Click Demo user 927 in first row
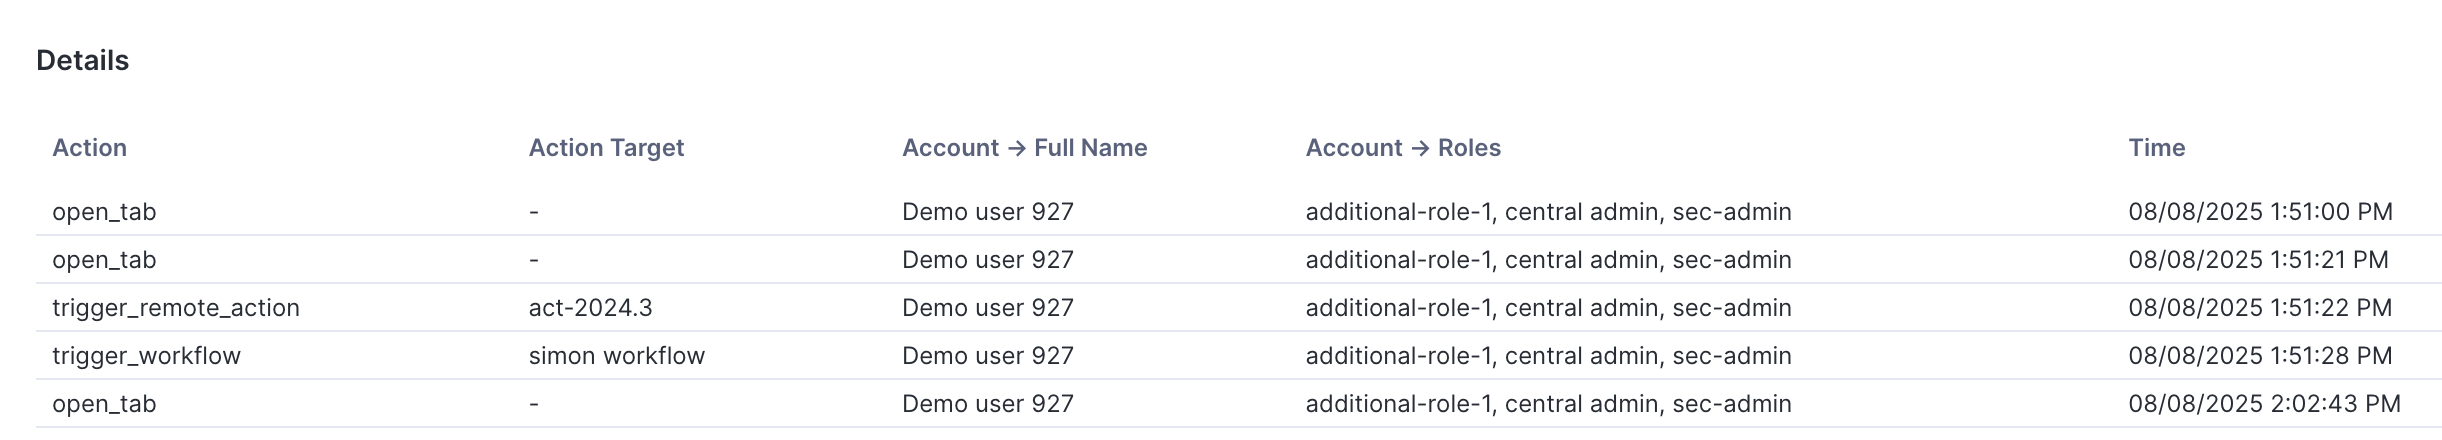2442x440 pixels. (x=987, y=212)
